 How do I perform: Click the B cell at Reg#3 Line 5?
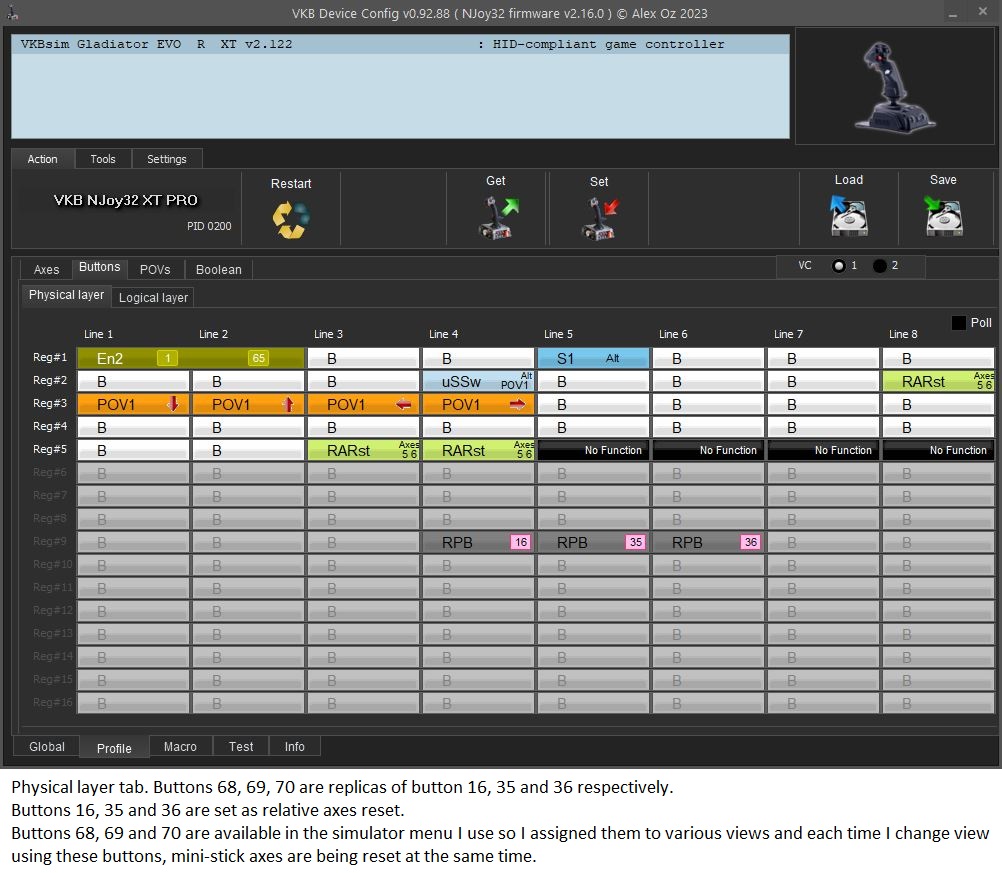tap(593, 405)
